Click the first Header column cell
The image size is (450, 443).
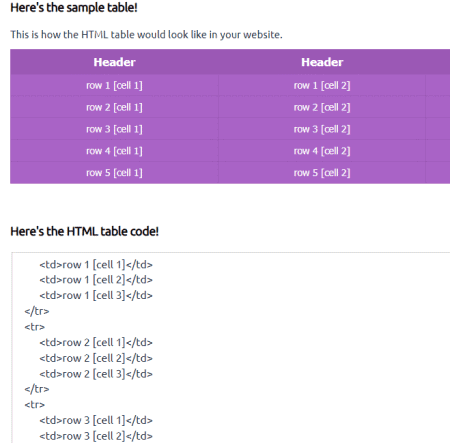point(114,62)
